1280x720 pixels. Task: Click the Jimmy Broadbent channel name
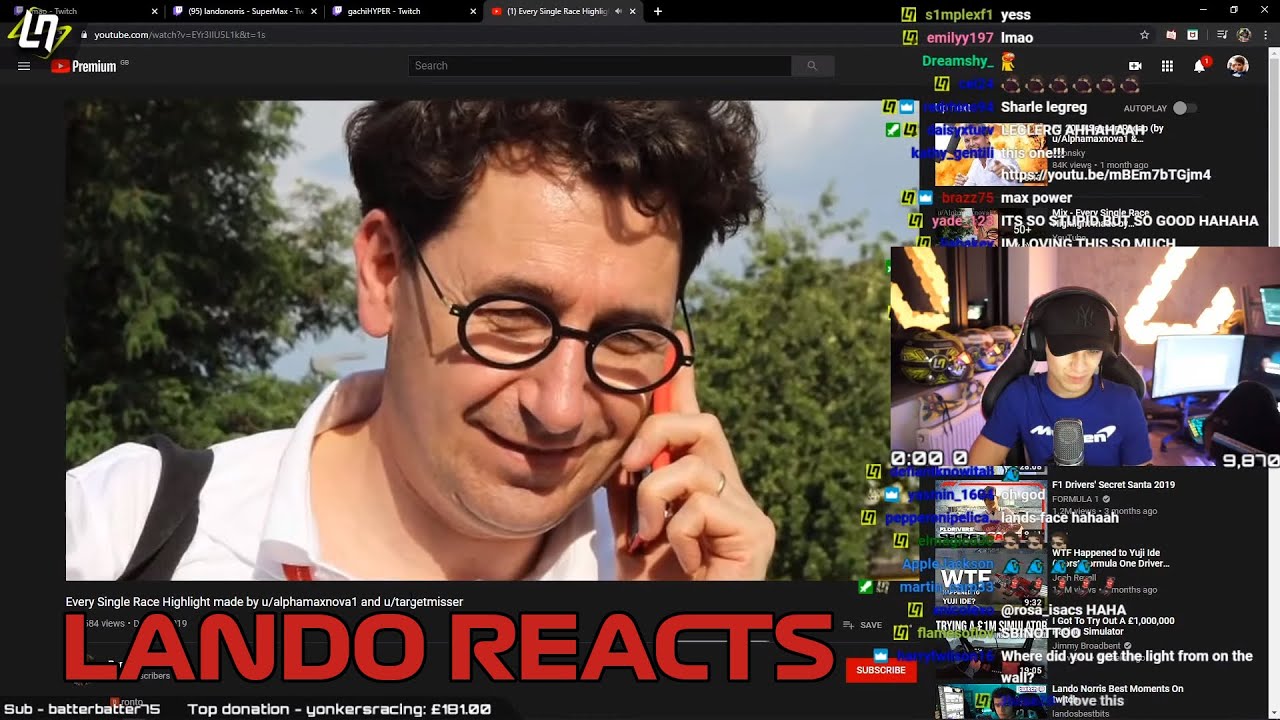[1087, 646]
